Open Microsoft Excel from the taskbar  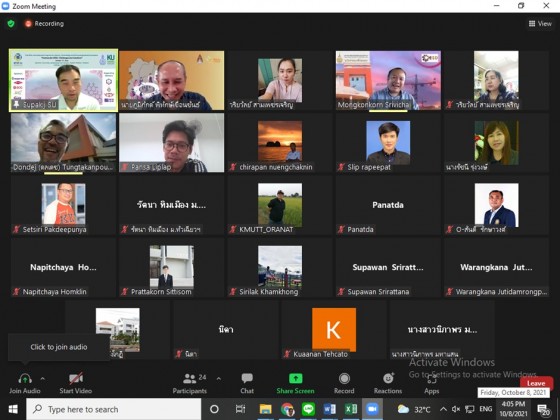pos(351,409)
